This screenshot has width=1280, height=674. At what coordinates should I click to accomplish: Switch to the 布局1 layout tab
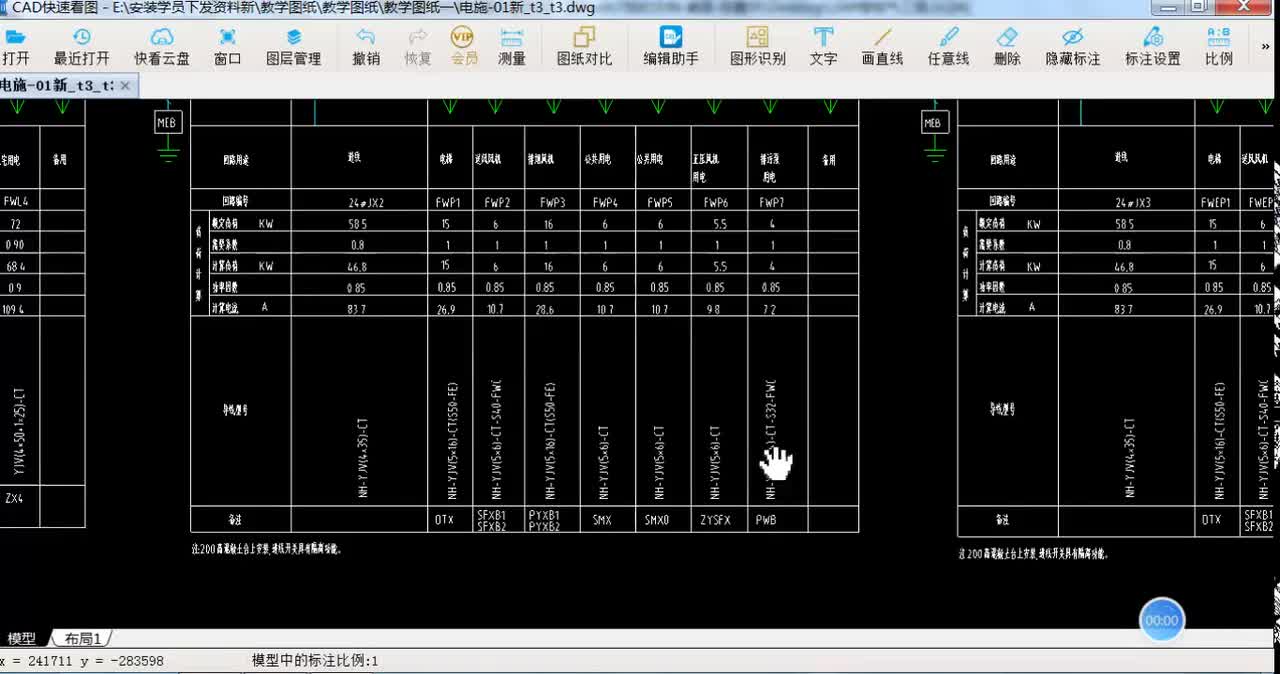click(84, 638)
